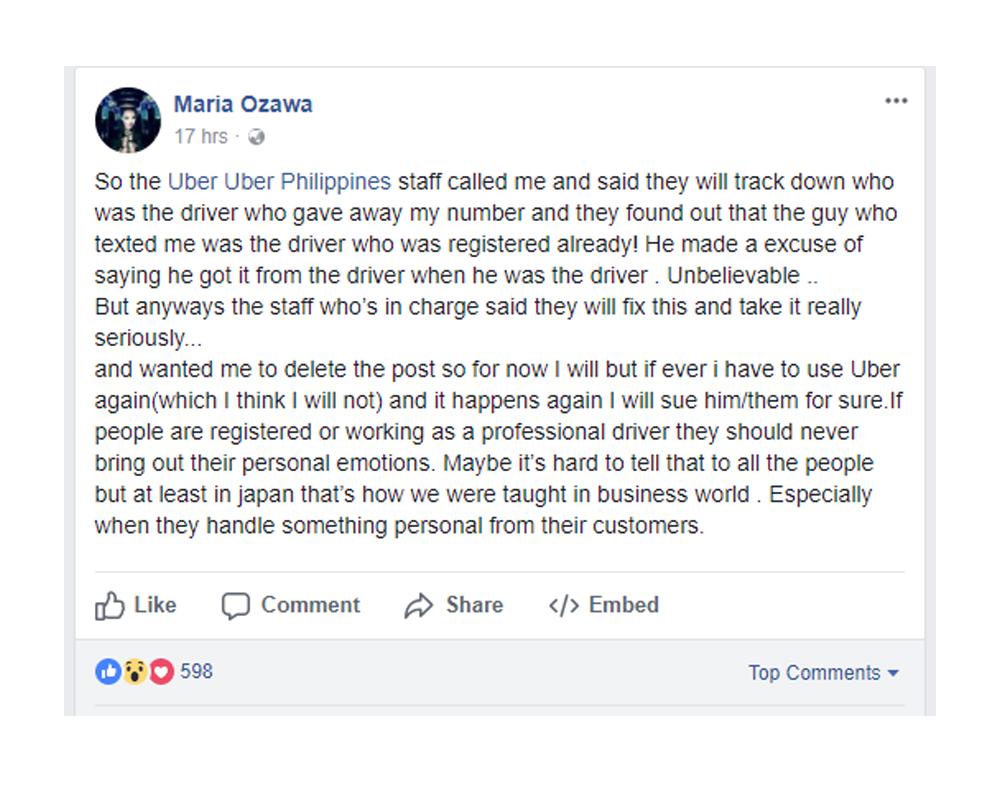Click the Embed button label
The height and width of the screenshot is (794, 1000).
[x=624, y=605]
